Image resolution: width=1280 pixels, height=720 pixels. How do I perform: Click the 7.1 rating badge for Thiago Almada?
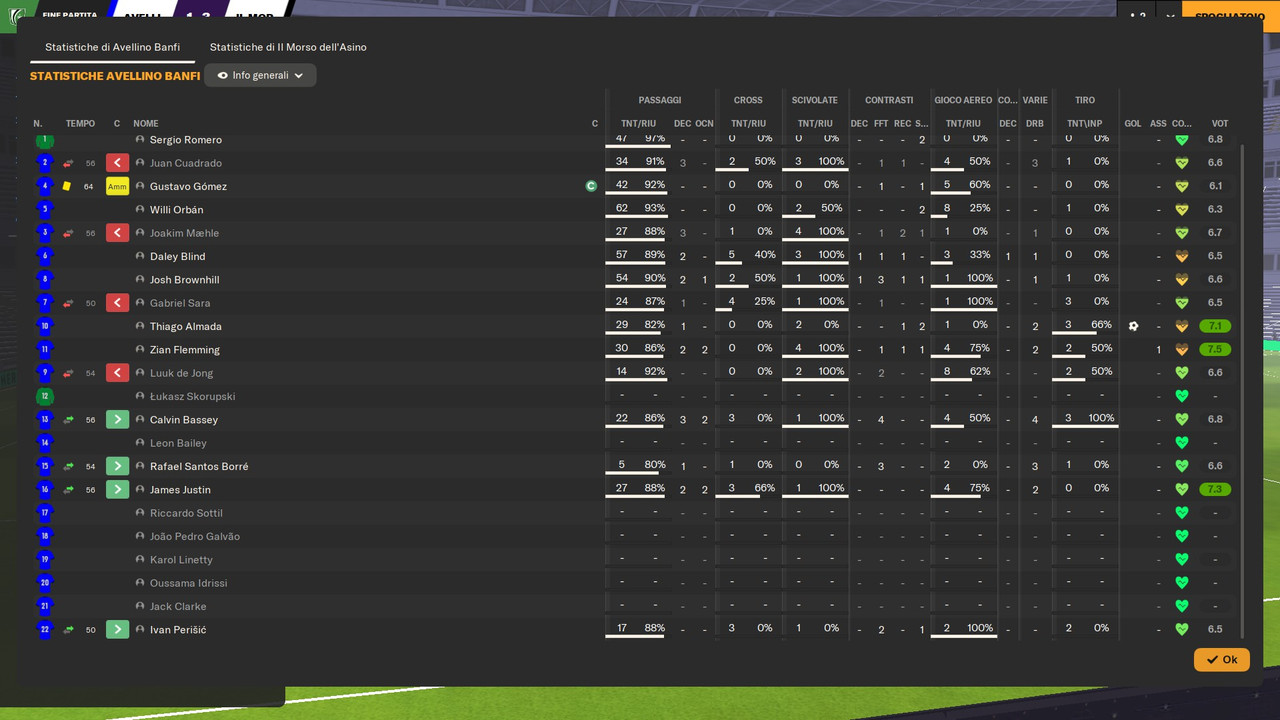[1215, 326]
